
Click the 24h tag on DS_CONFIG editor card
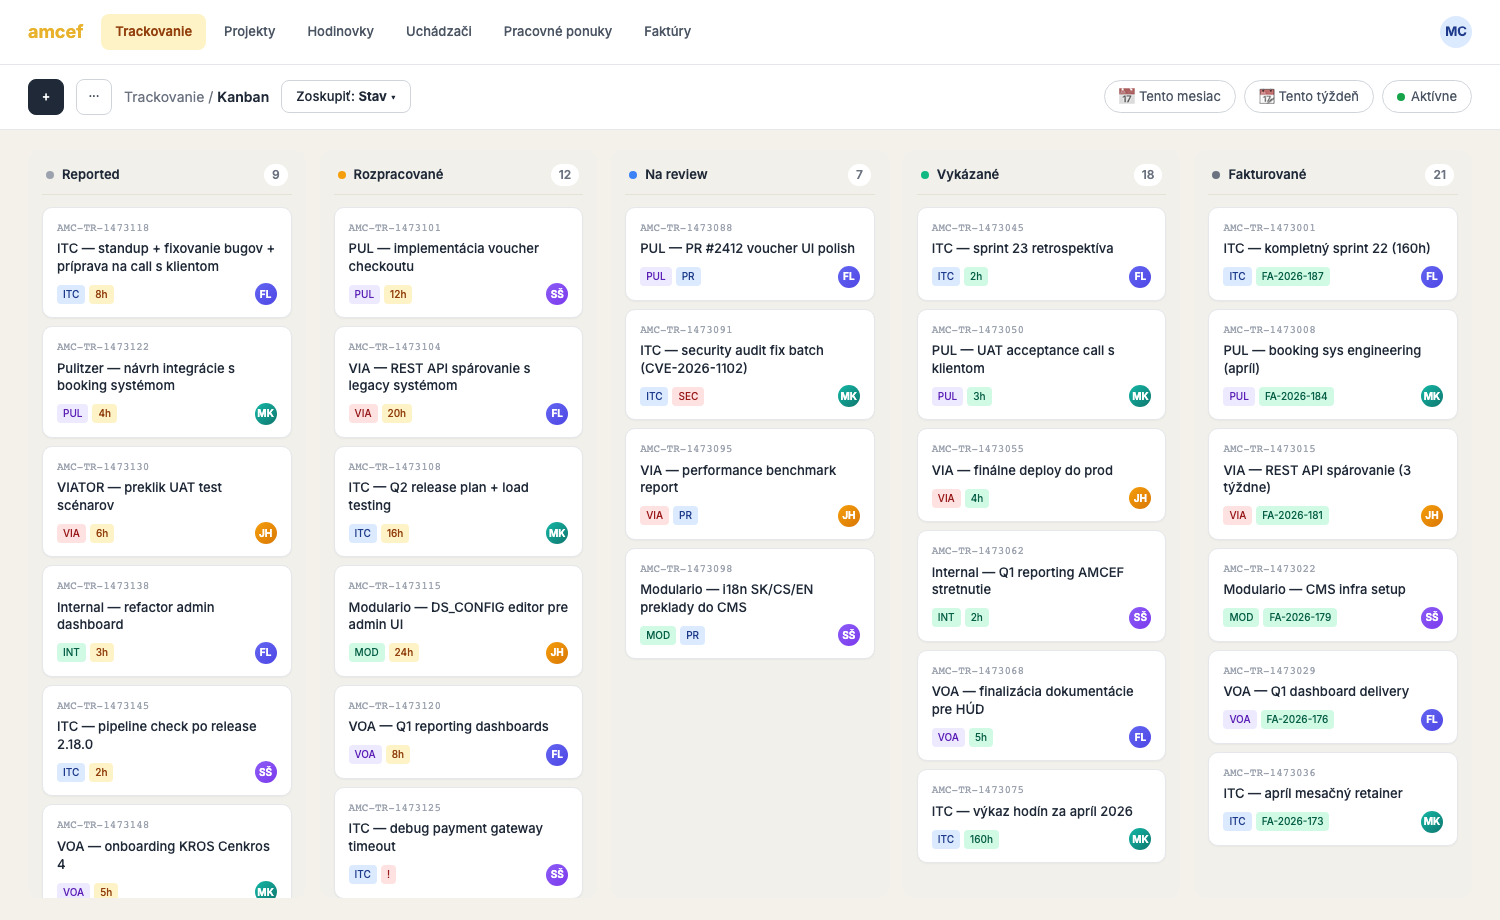pyautogui.click(x=404, y=653)
